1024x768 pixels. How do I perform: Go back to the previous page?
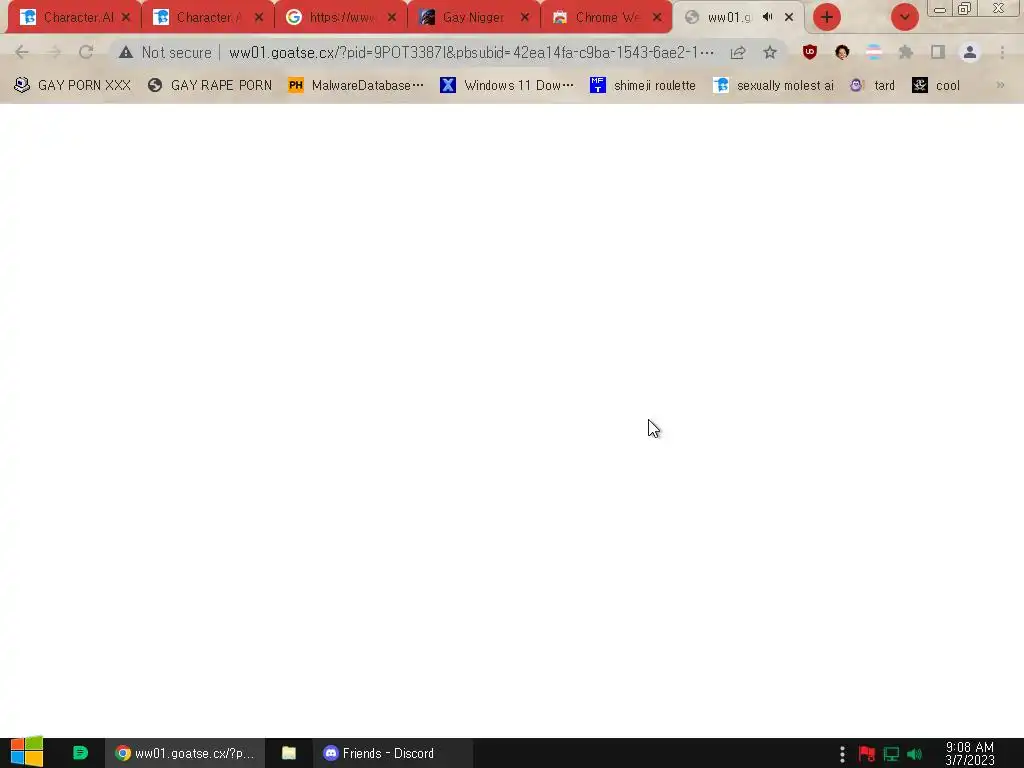click(x=22, y=52)
